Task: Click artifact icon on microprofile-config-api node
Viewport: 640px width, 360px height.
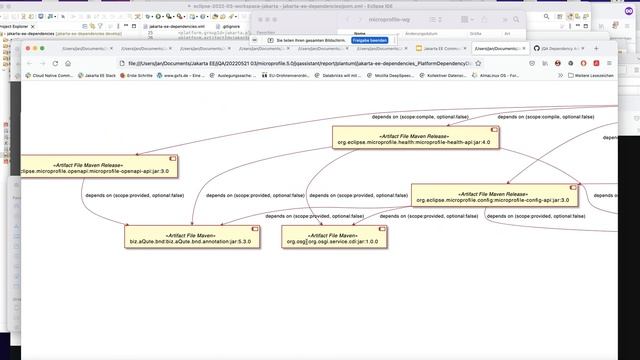Action: tap(573, 187)
